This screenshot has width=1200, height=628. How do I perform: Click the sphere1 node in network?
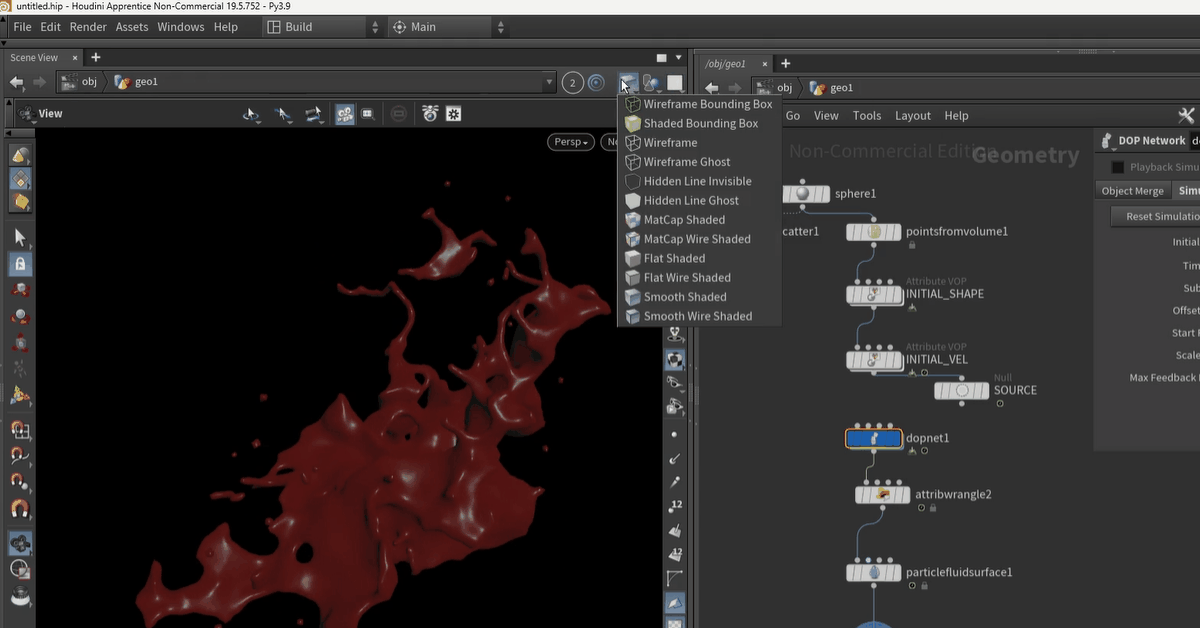click(803, 193)
